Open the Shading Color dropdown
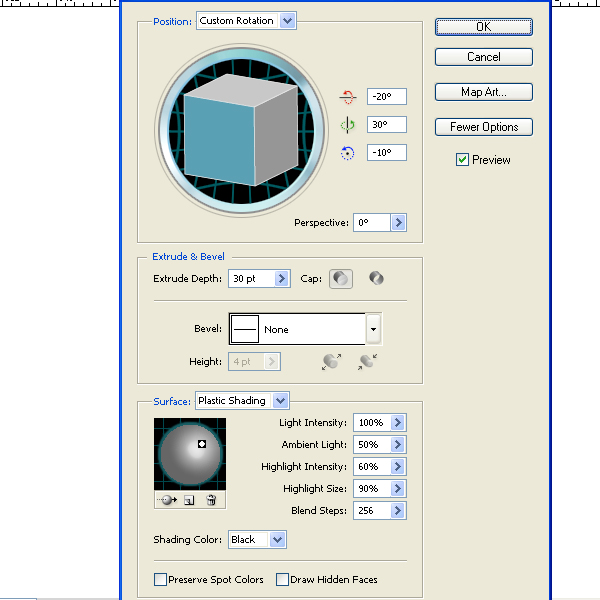600x600 pixels. pos(277,540)
